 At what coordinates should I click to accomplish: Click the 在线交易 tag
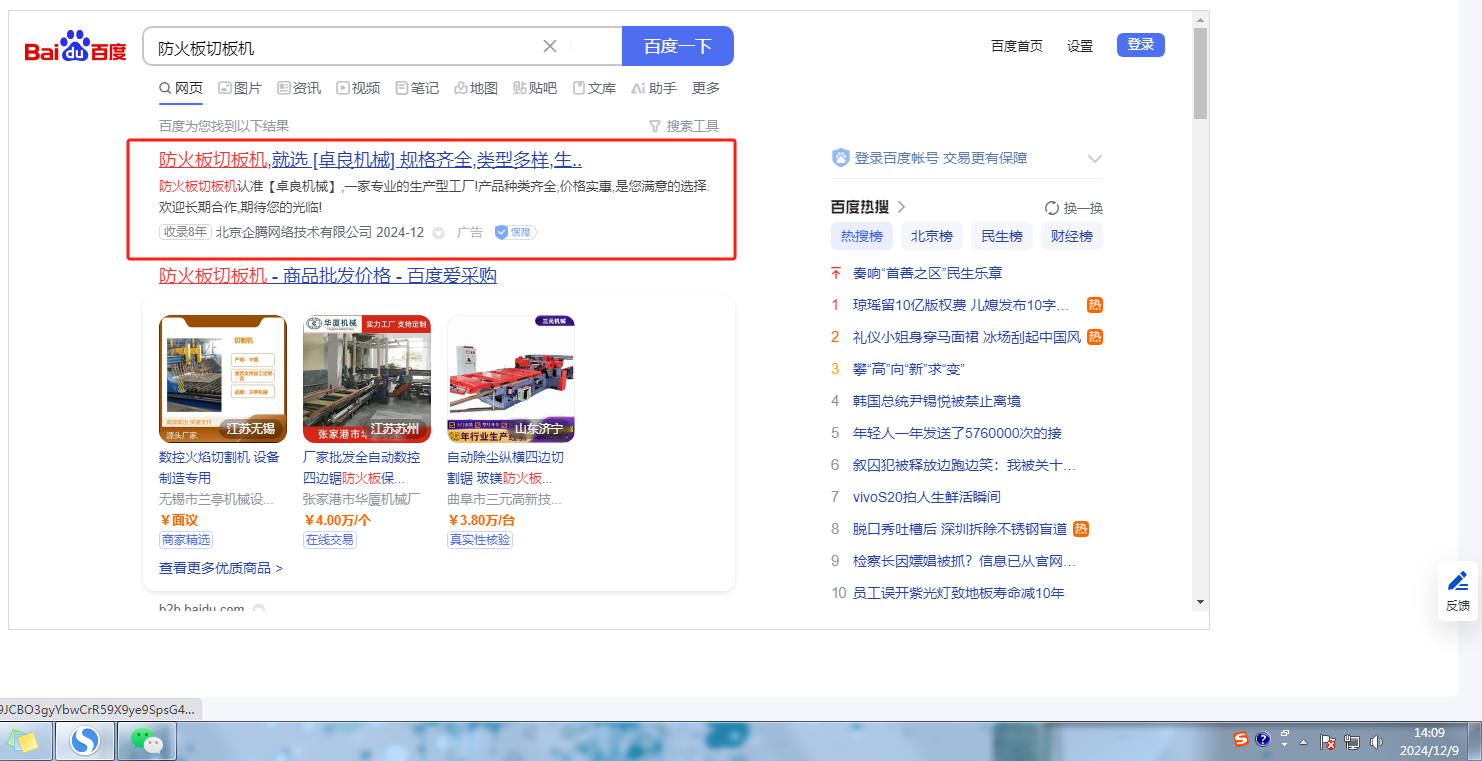point(330,540)
